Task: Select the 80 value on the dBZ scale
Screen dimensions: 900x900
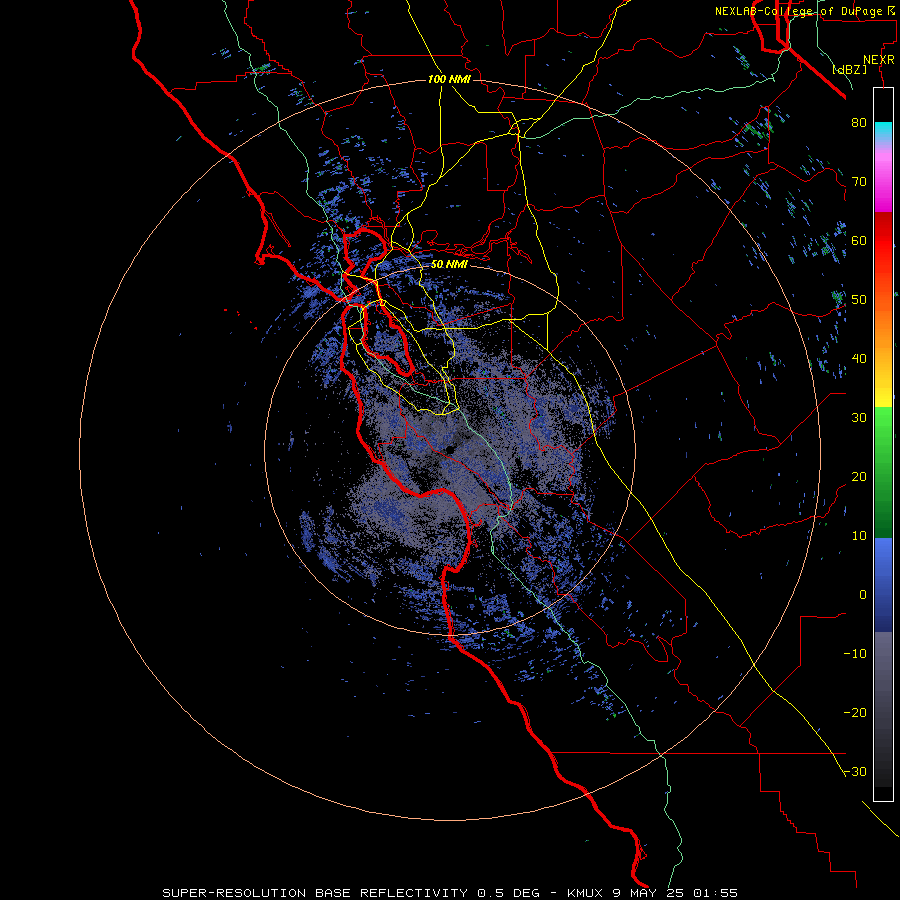Action: pyautogui.click(x=859, y=123)
